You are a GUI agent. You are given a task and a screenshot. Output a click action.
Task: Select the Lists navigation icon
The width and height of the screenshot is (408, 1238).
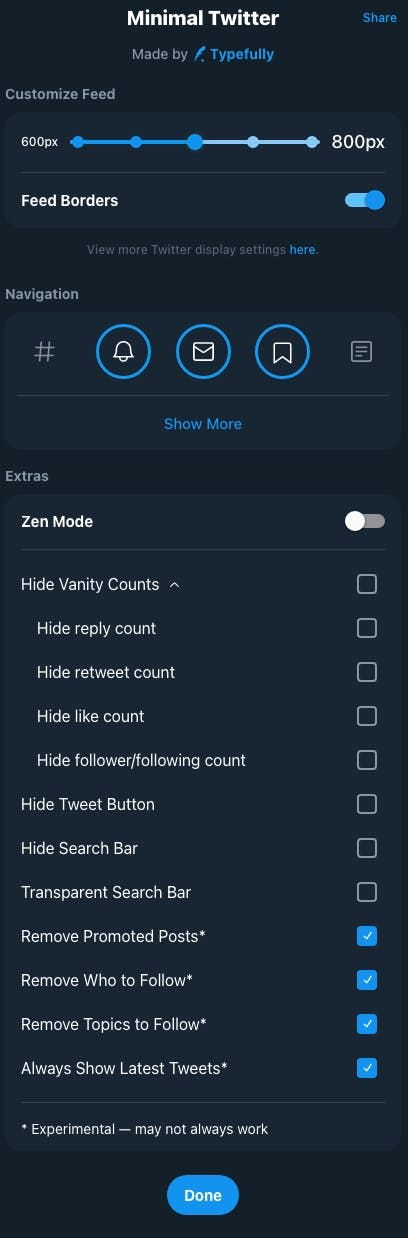click(362, 352)
